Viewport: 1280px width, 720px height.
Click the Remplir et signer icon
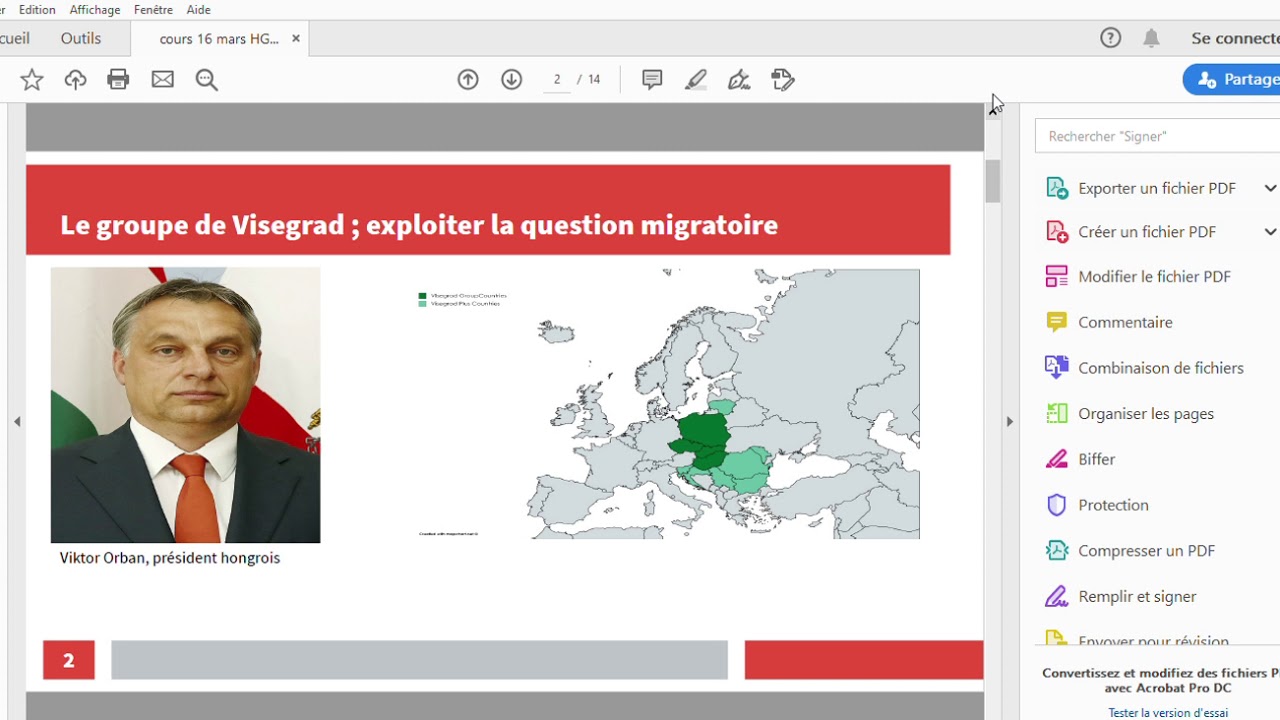(x=1057, y=596)
